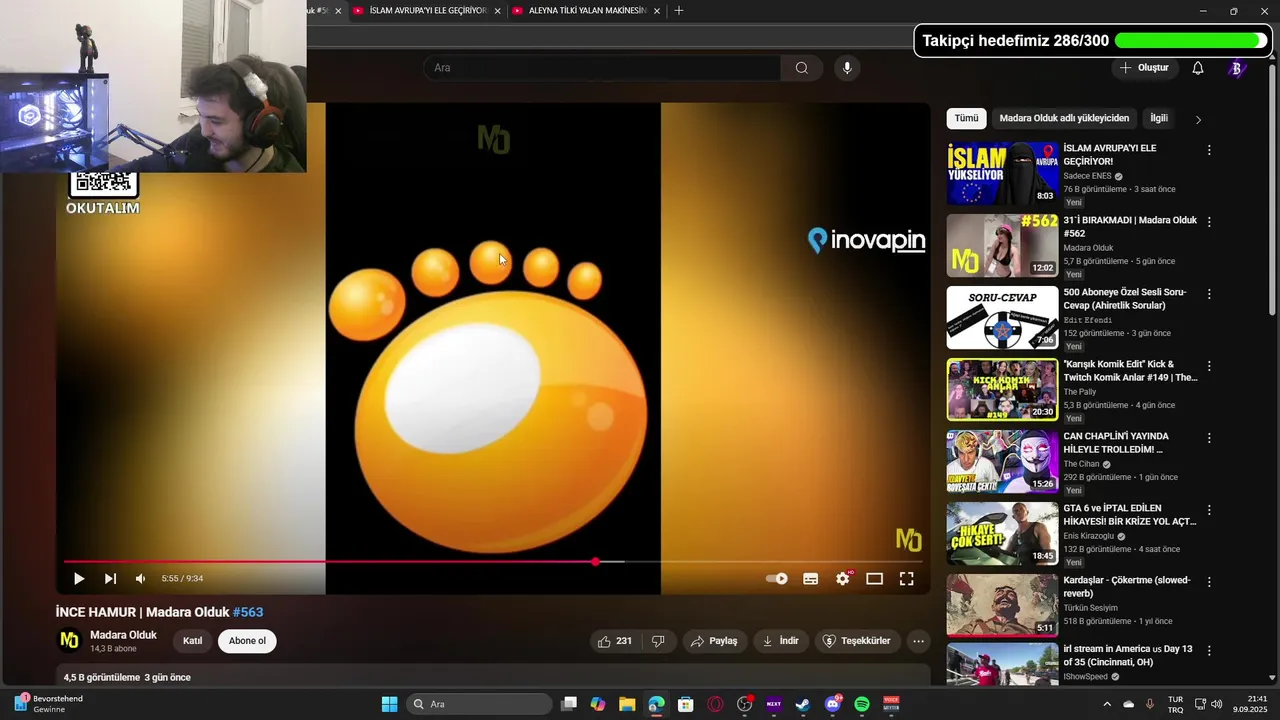Open the Kardaşlar - Çökertme thumbnail
The height and width of the screenshot is (720, 1280).
[1002, 606]
